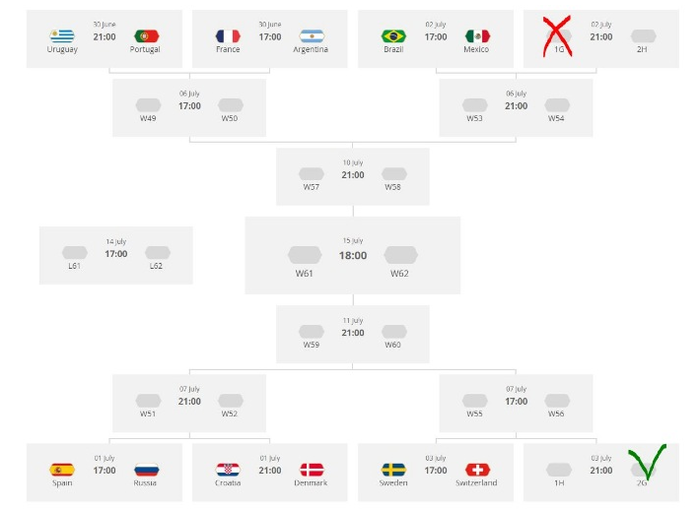Viewport: 700px width, 509px height.
Task: Select the Spain flag
Action: (x=62, y=470)
